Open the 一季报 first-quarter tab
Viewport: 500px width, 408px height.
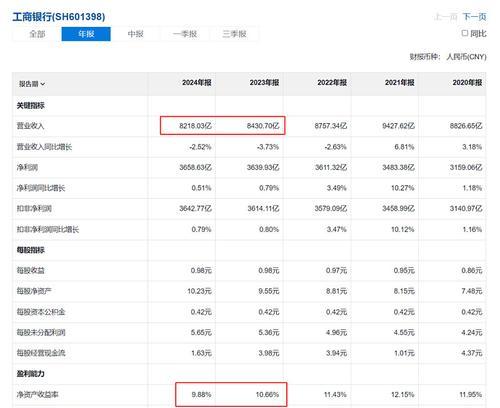(185, 34)
